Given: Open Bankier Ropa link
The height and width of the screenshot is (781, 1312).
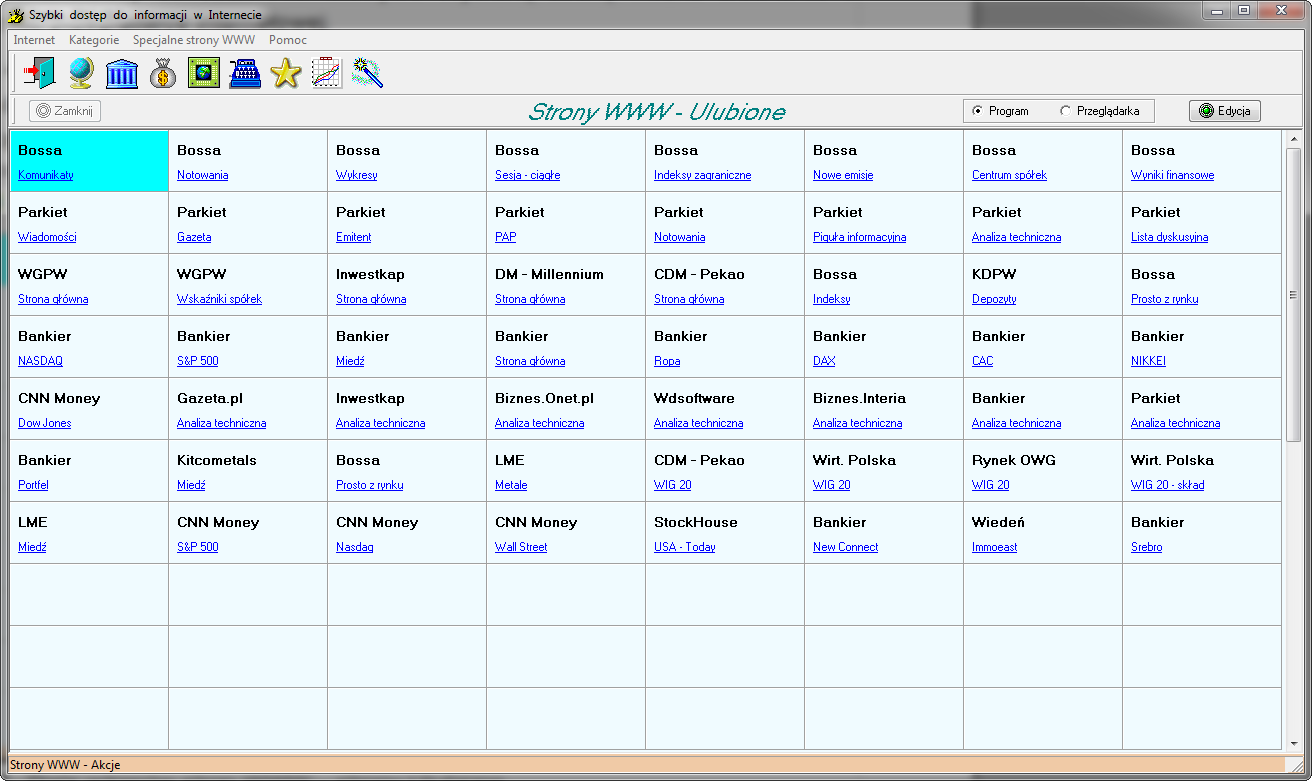Looking at the screenshot, I should (667, 361).
